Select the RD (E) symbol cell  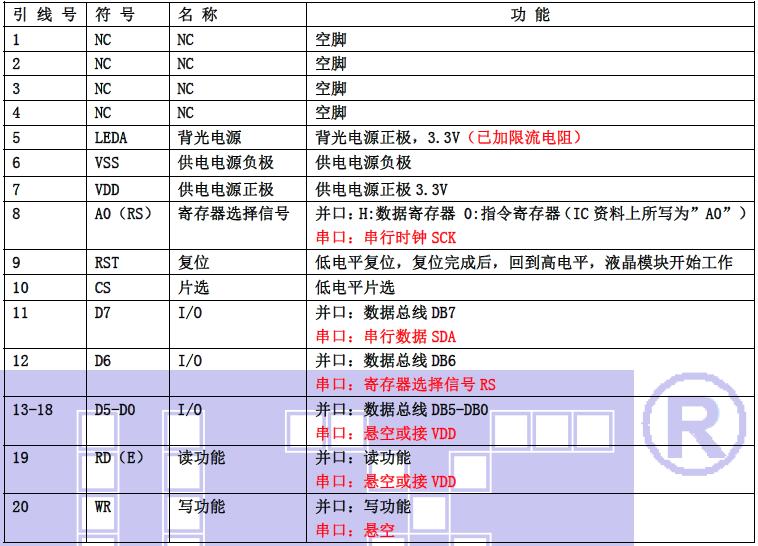coord(119,458)
